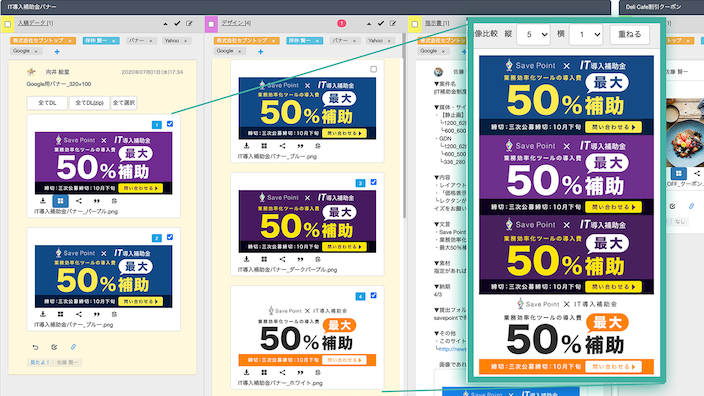Click the blue plus to add a tag in the デザイン column

[260, 52]
